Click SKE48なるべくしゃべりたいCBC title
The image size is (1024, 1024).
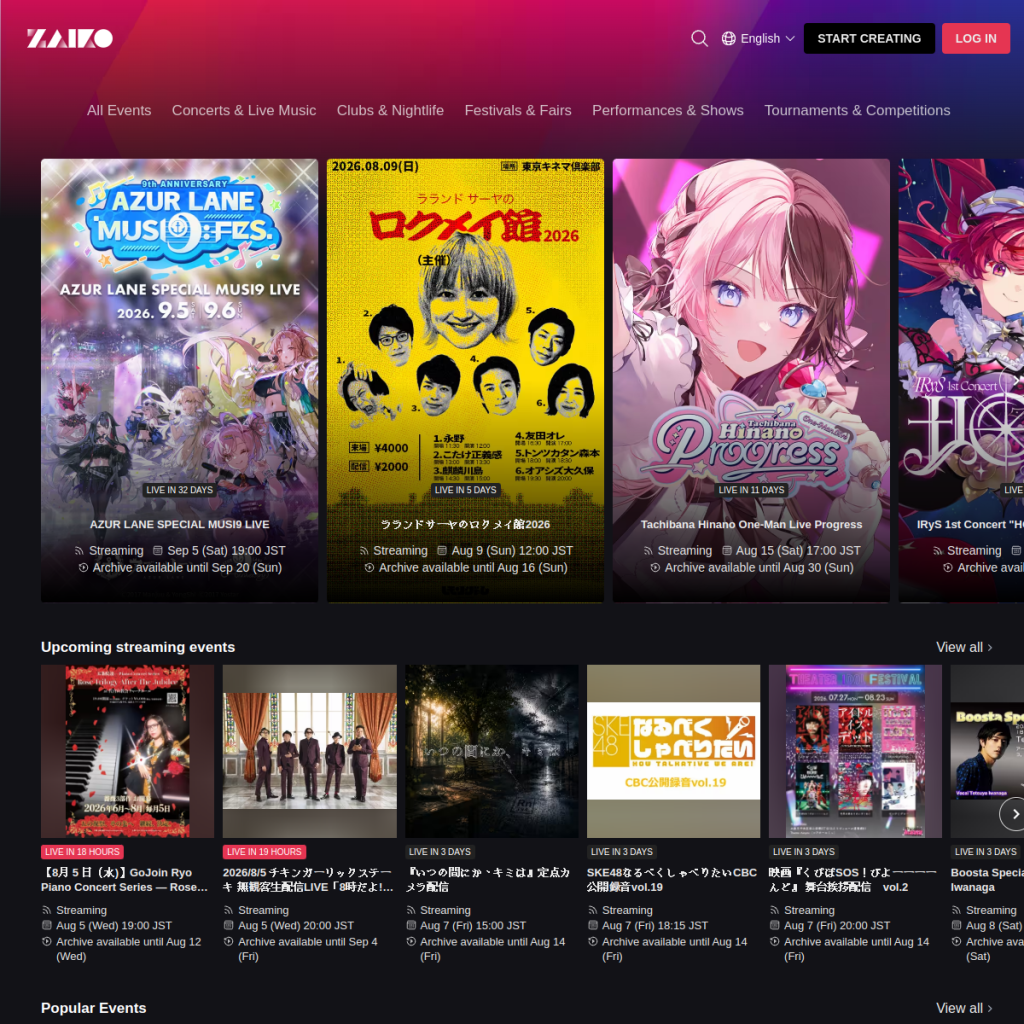click(672, 880)
